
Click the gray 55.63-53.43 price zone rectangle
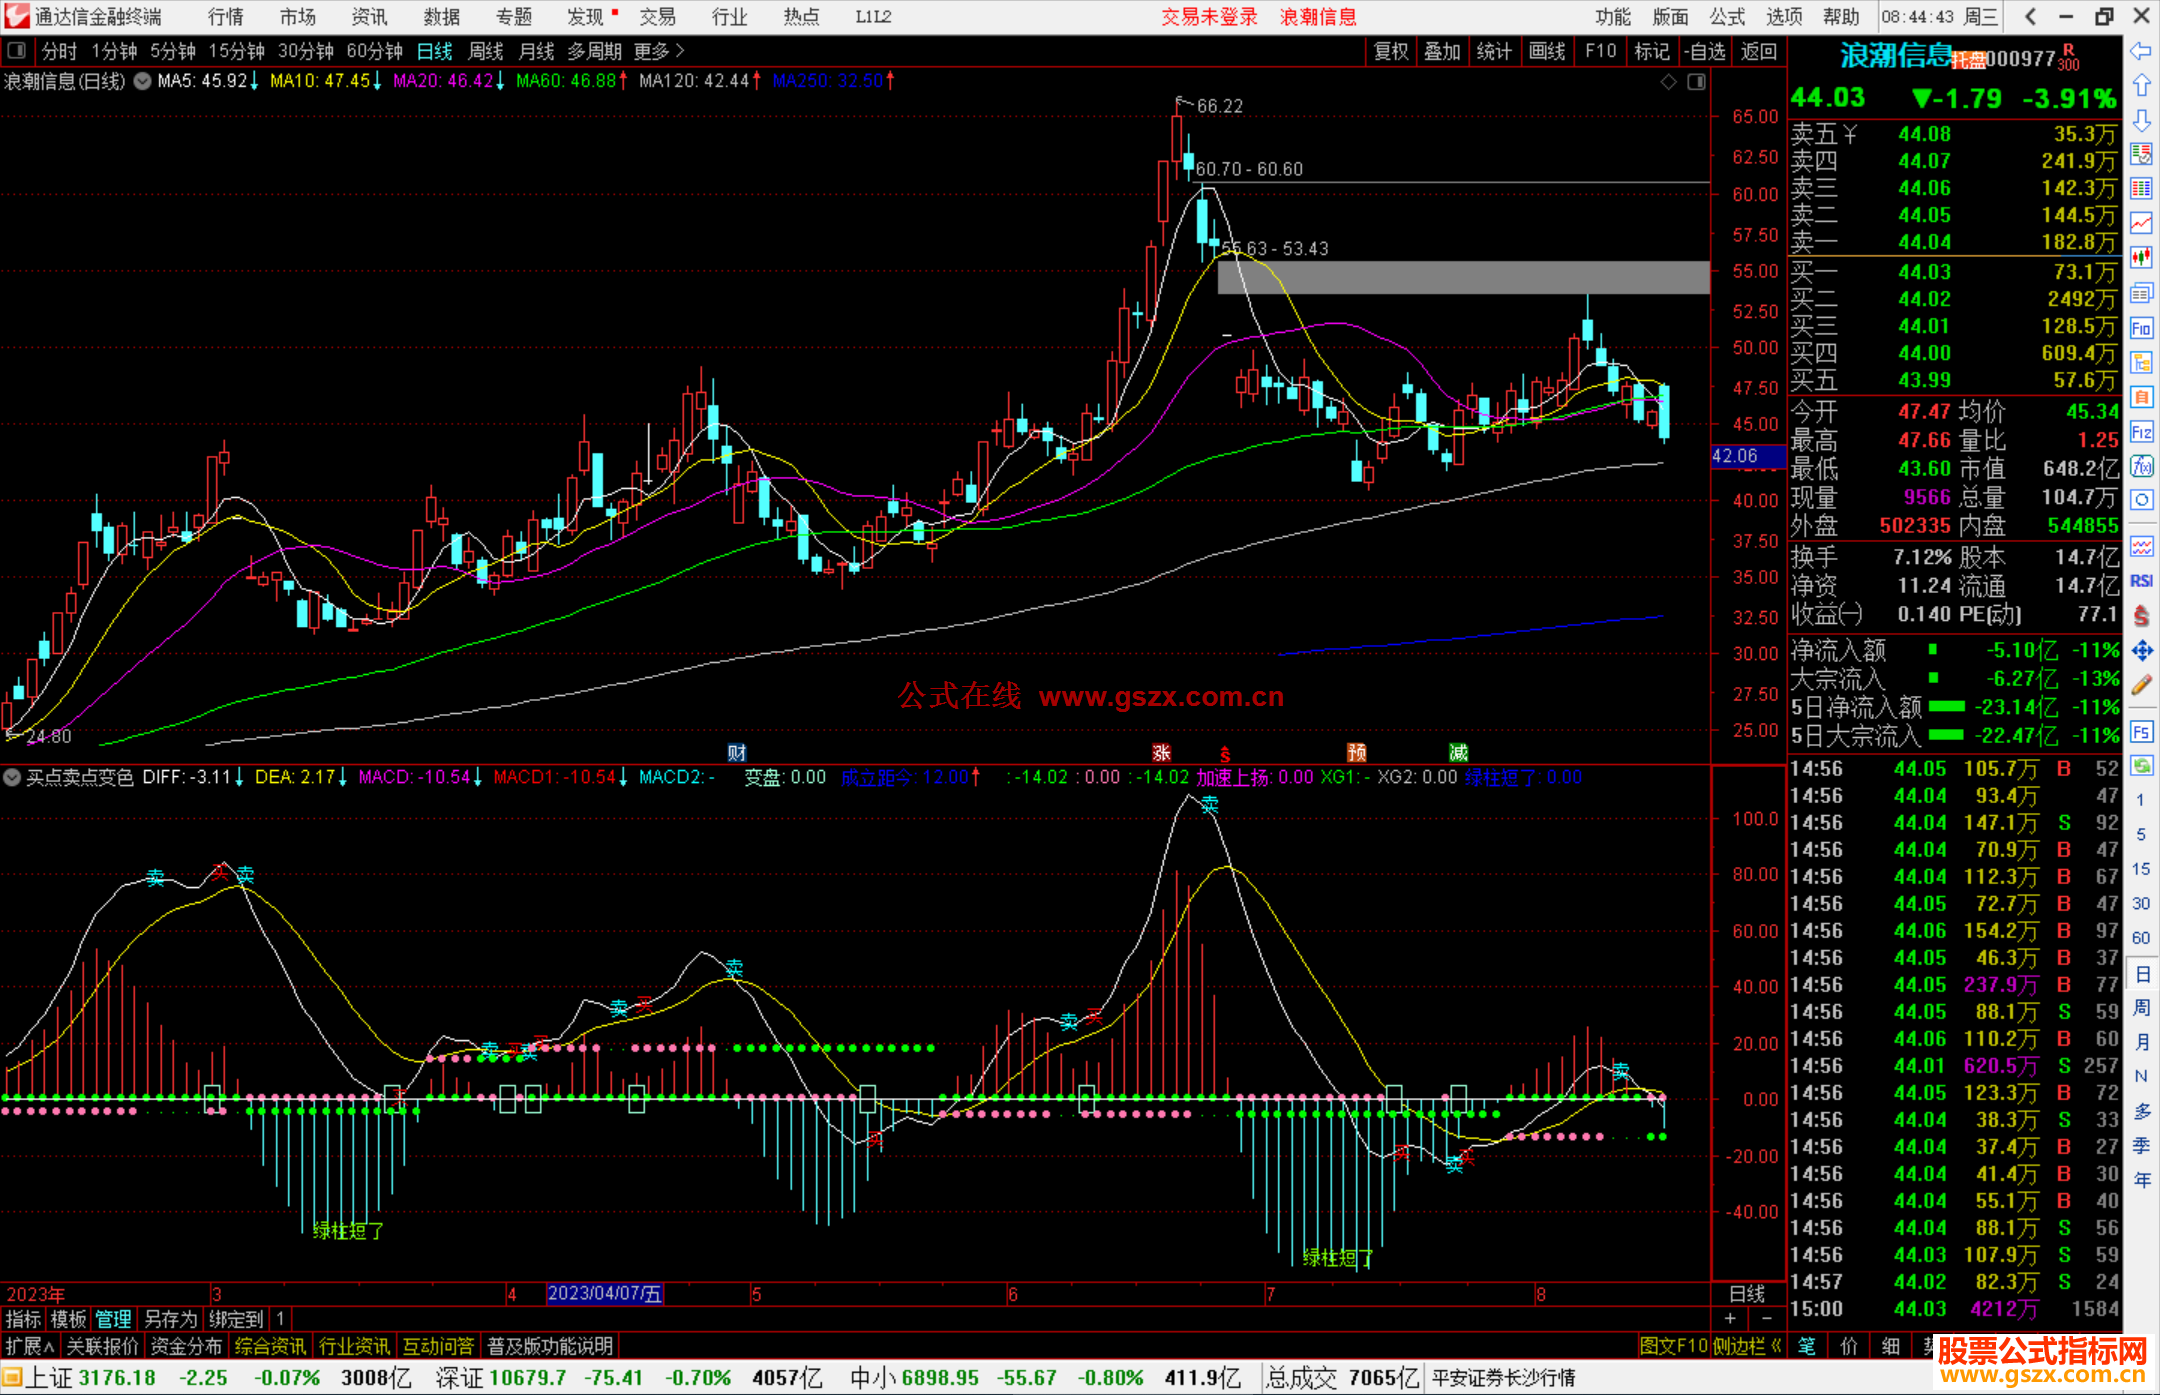[1462, 278]
